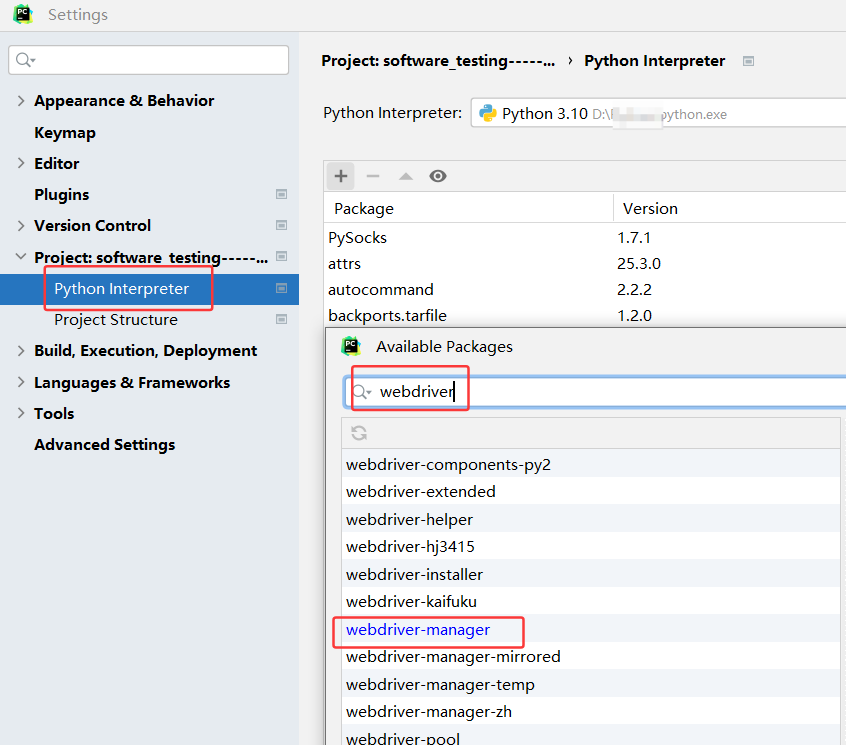Image resolution: width=846 pixels, height=745 pixels.
Task: Open Advanced Settings
Action: tap(105, 445)
